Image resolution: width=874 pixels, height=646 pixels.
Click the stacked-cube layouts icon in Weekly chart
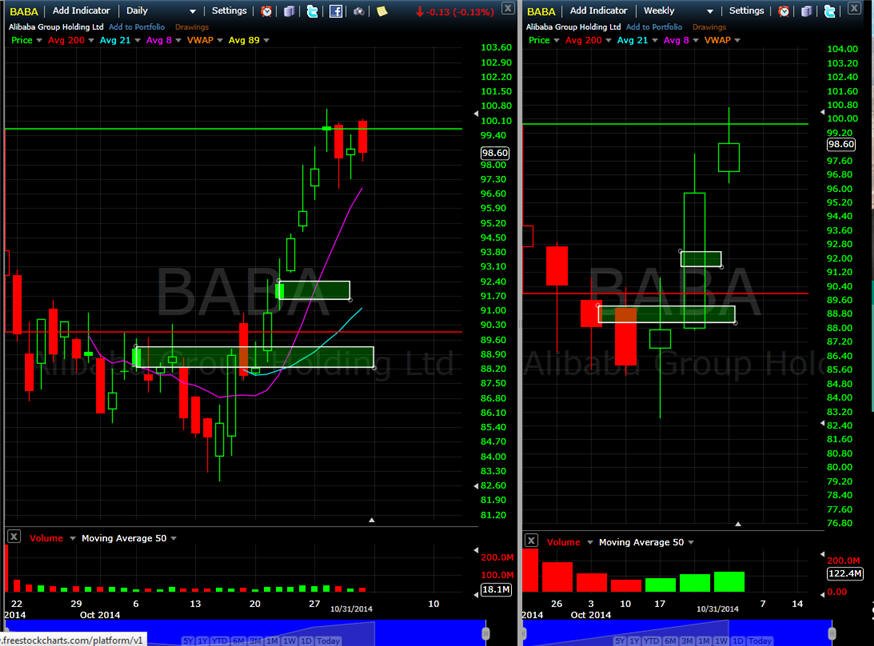[x=806, y=11]
